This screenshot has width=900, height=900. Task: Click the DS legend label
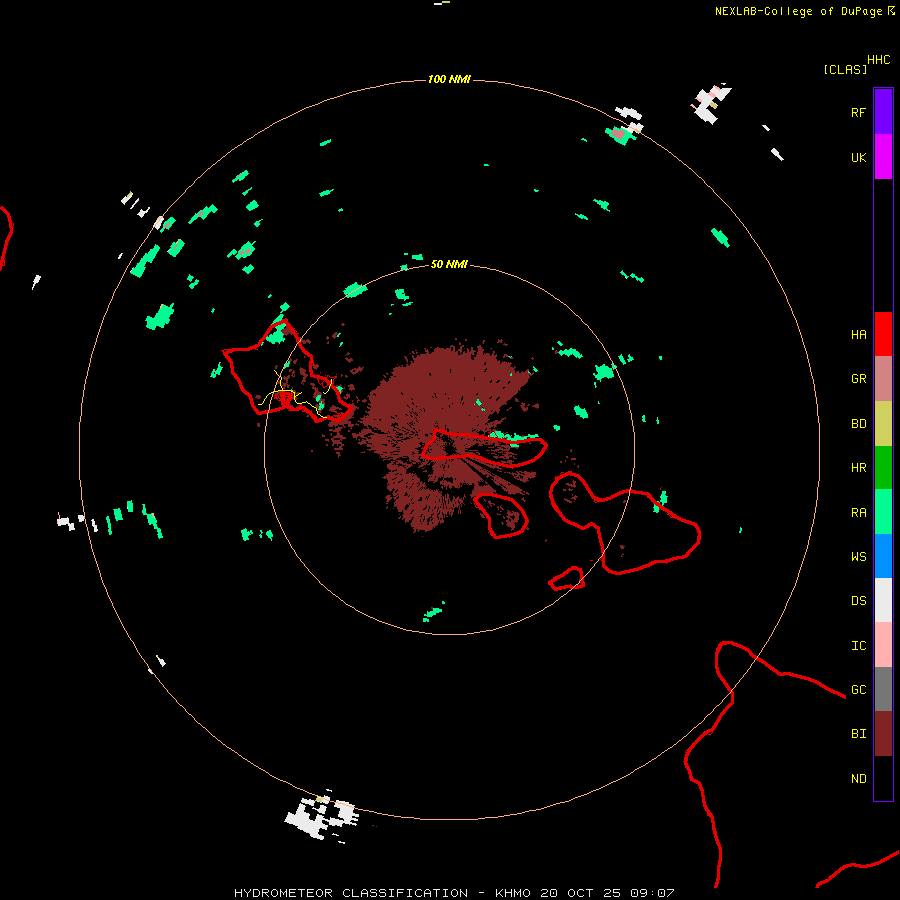[x=858, y=601]
